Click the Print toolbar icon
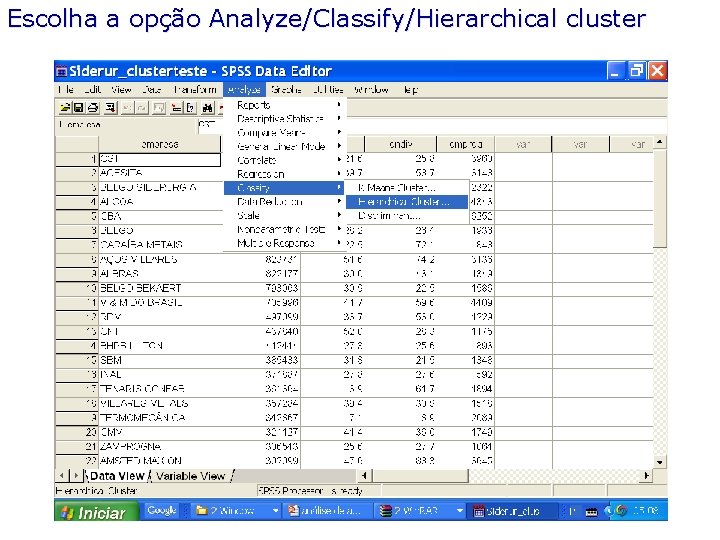The height and width of the screenshot is (540, 720). coord(92,107)
